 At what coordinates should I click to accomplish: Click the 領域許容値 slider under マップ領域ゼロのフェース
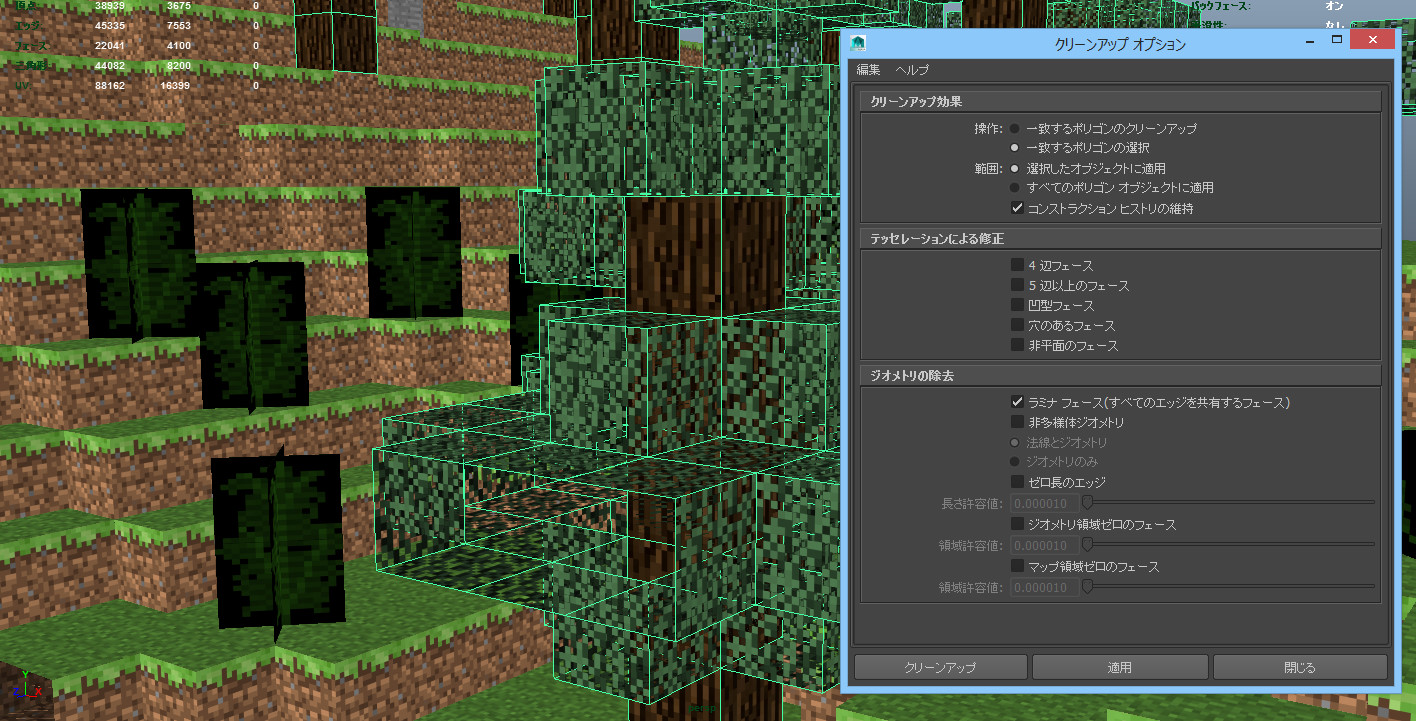point(1229,587)
